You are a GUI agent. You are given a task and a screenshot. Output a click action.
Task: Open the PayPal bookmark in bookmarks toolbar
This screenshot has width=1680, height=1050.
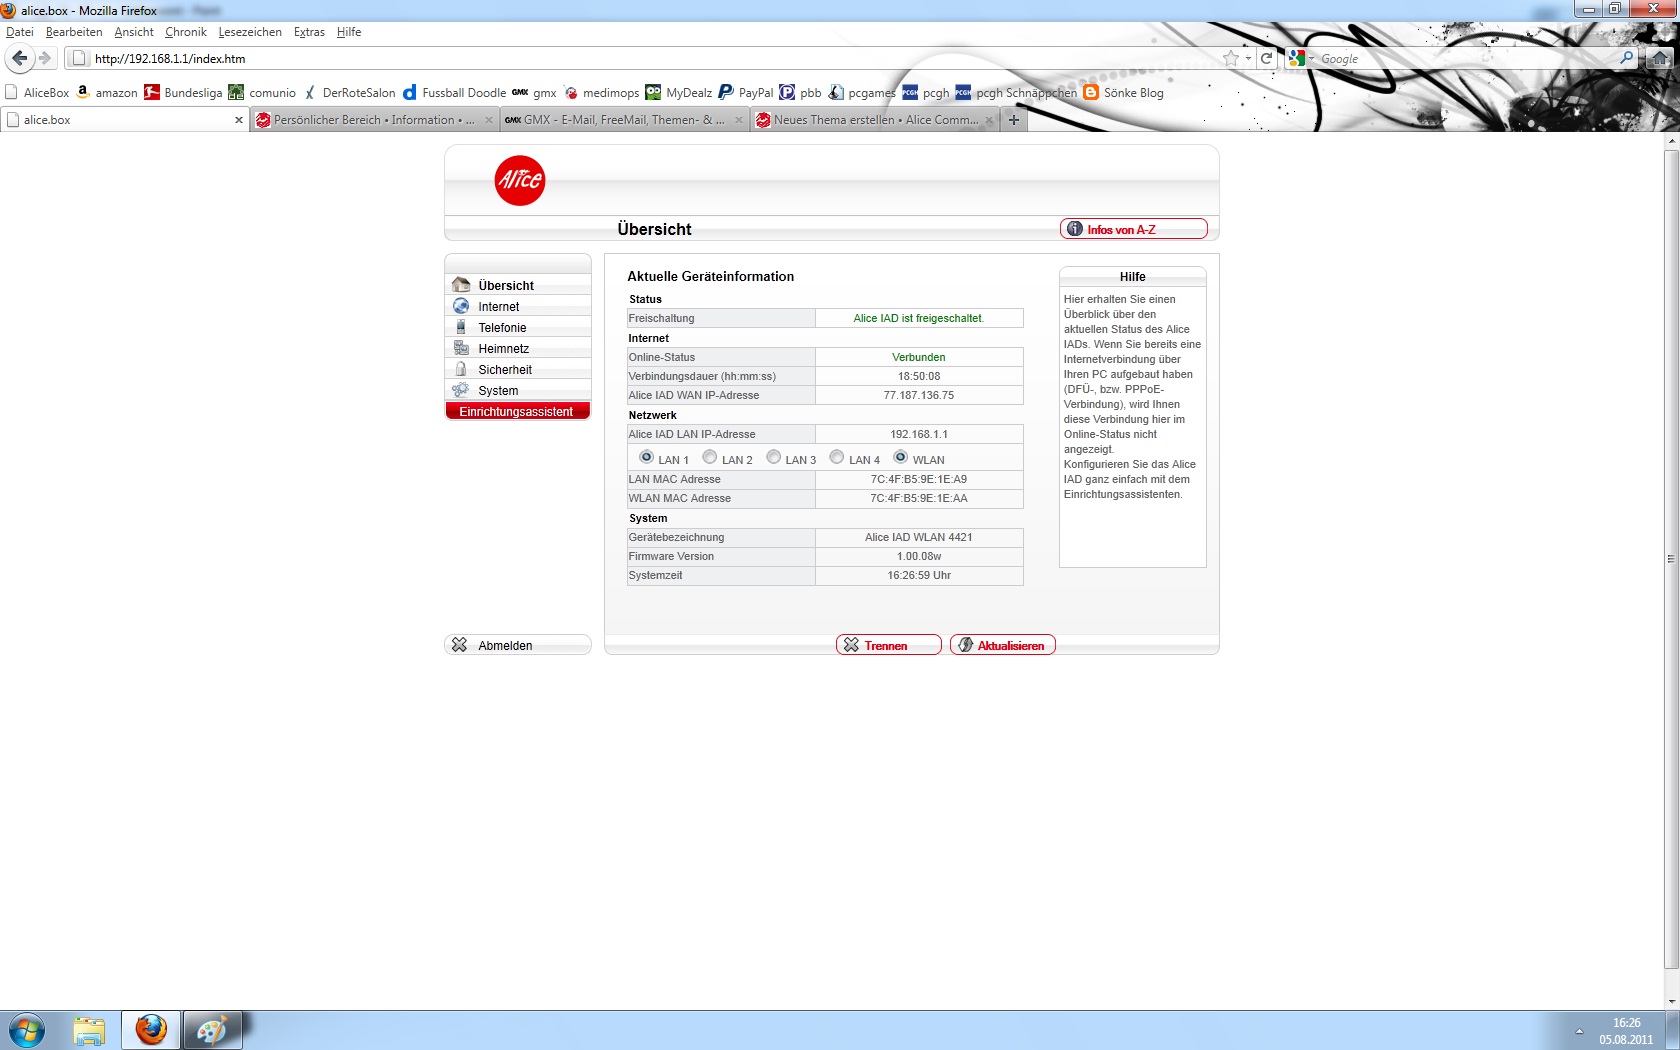[745, 92]
